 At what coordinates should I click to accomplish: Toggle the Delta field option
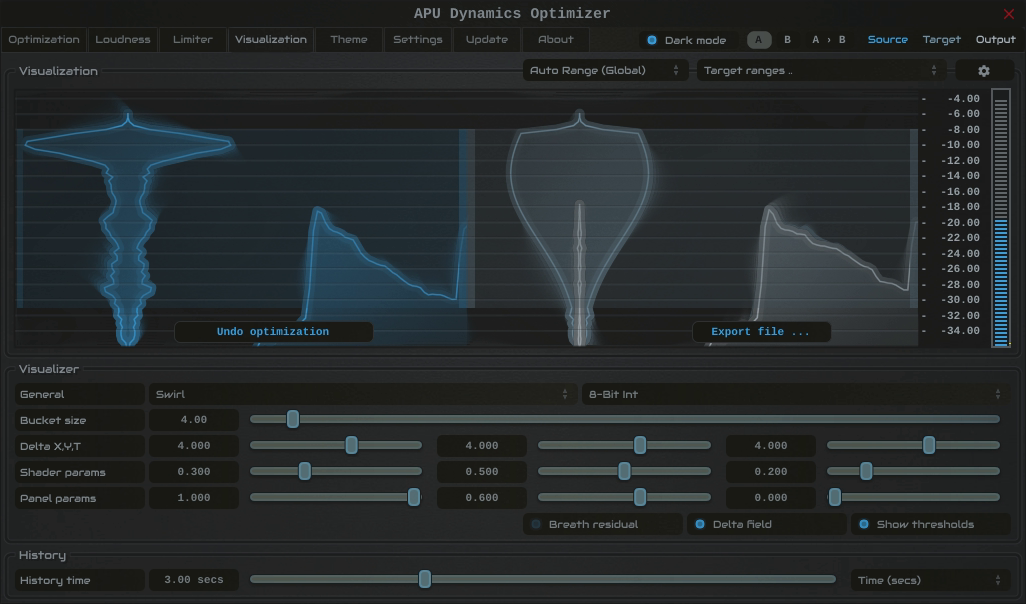point(766,524)
